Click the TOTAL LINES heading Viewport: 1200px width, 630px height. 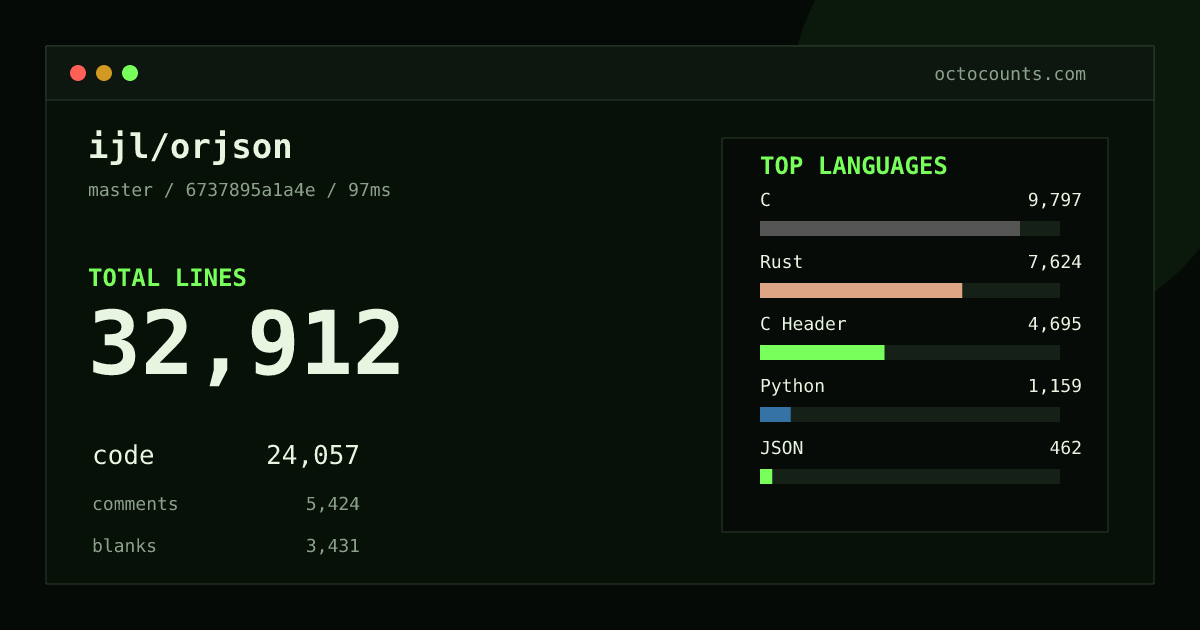click(167, 278)
